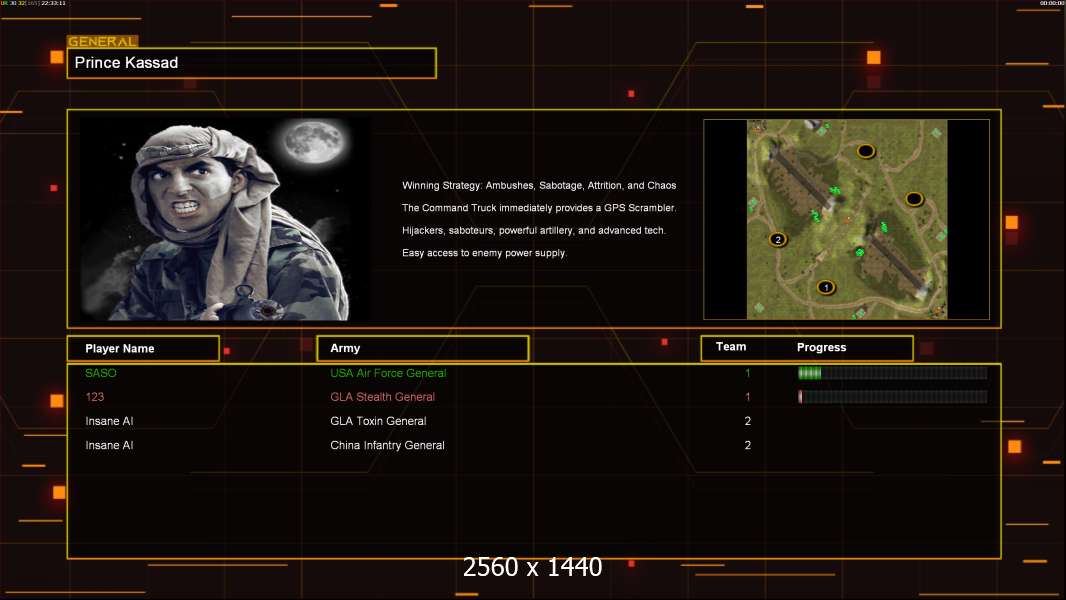Click the Command Truck GPS Scrambler line
1066x600 pixels.
[x=539, y=208]
